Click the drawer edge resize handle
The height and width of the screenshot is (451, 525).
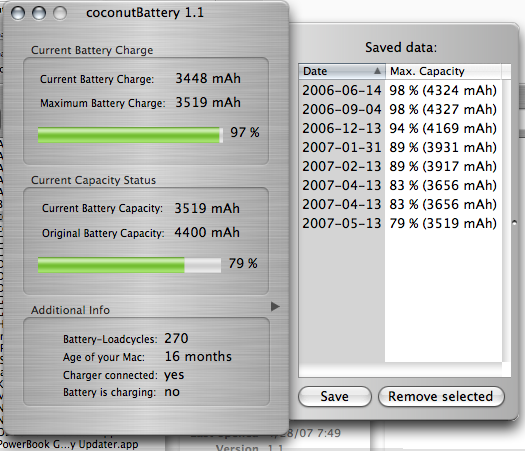(x=514, y=222)
